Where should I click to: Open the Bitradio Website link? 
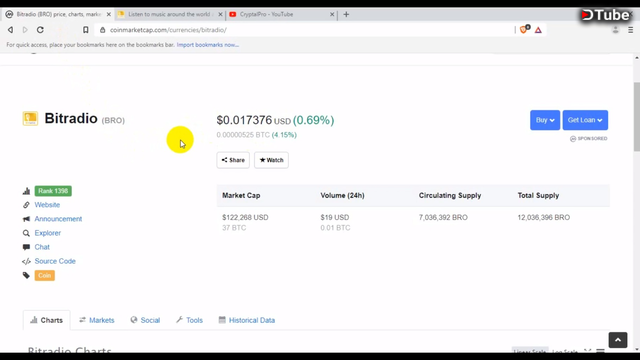[x=47, y=205]
